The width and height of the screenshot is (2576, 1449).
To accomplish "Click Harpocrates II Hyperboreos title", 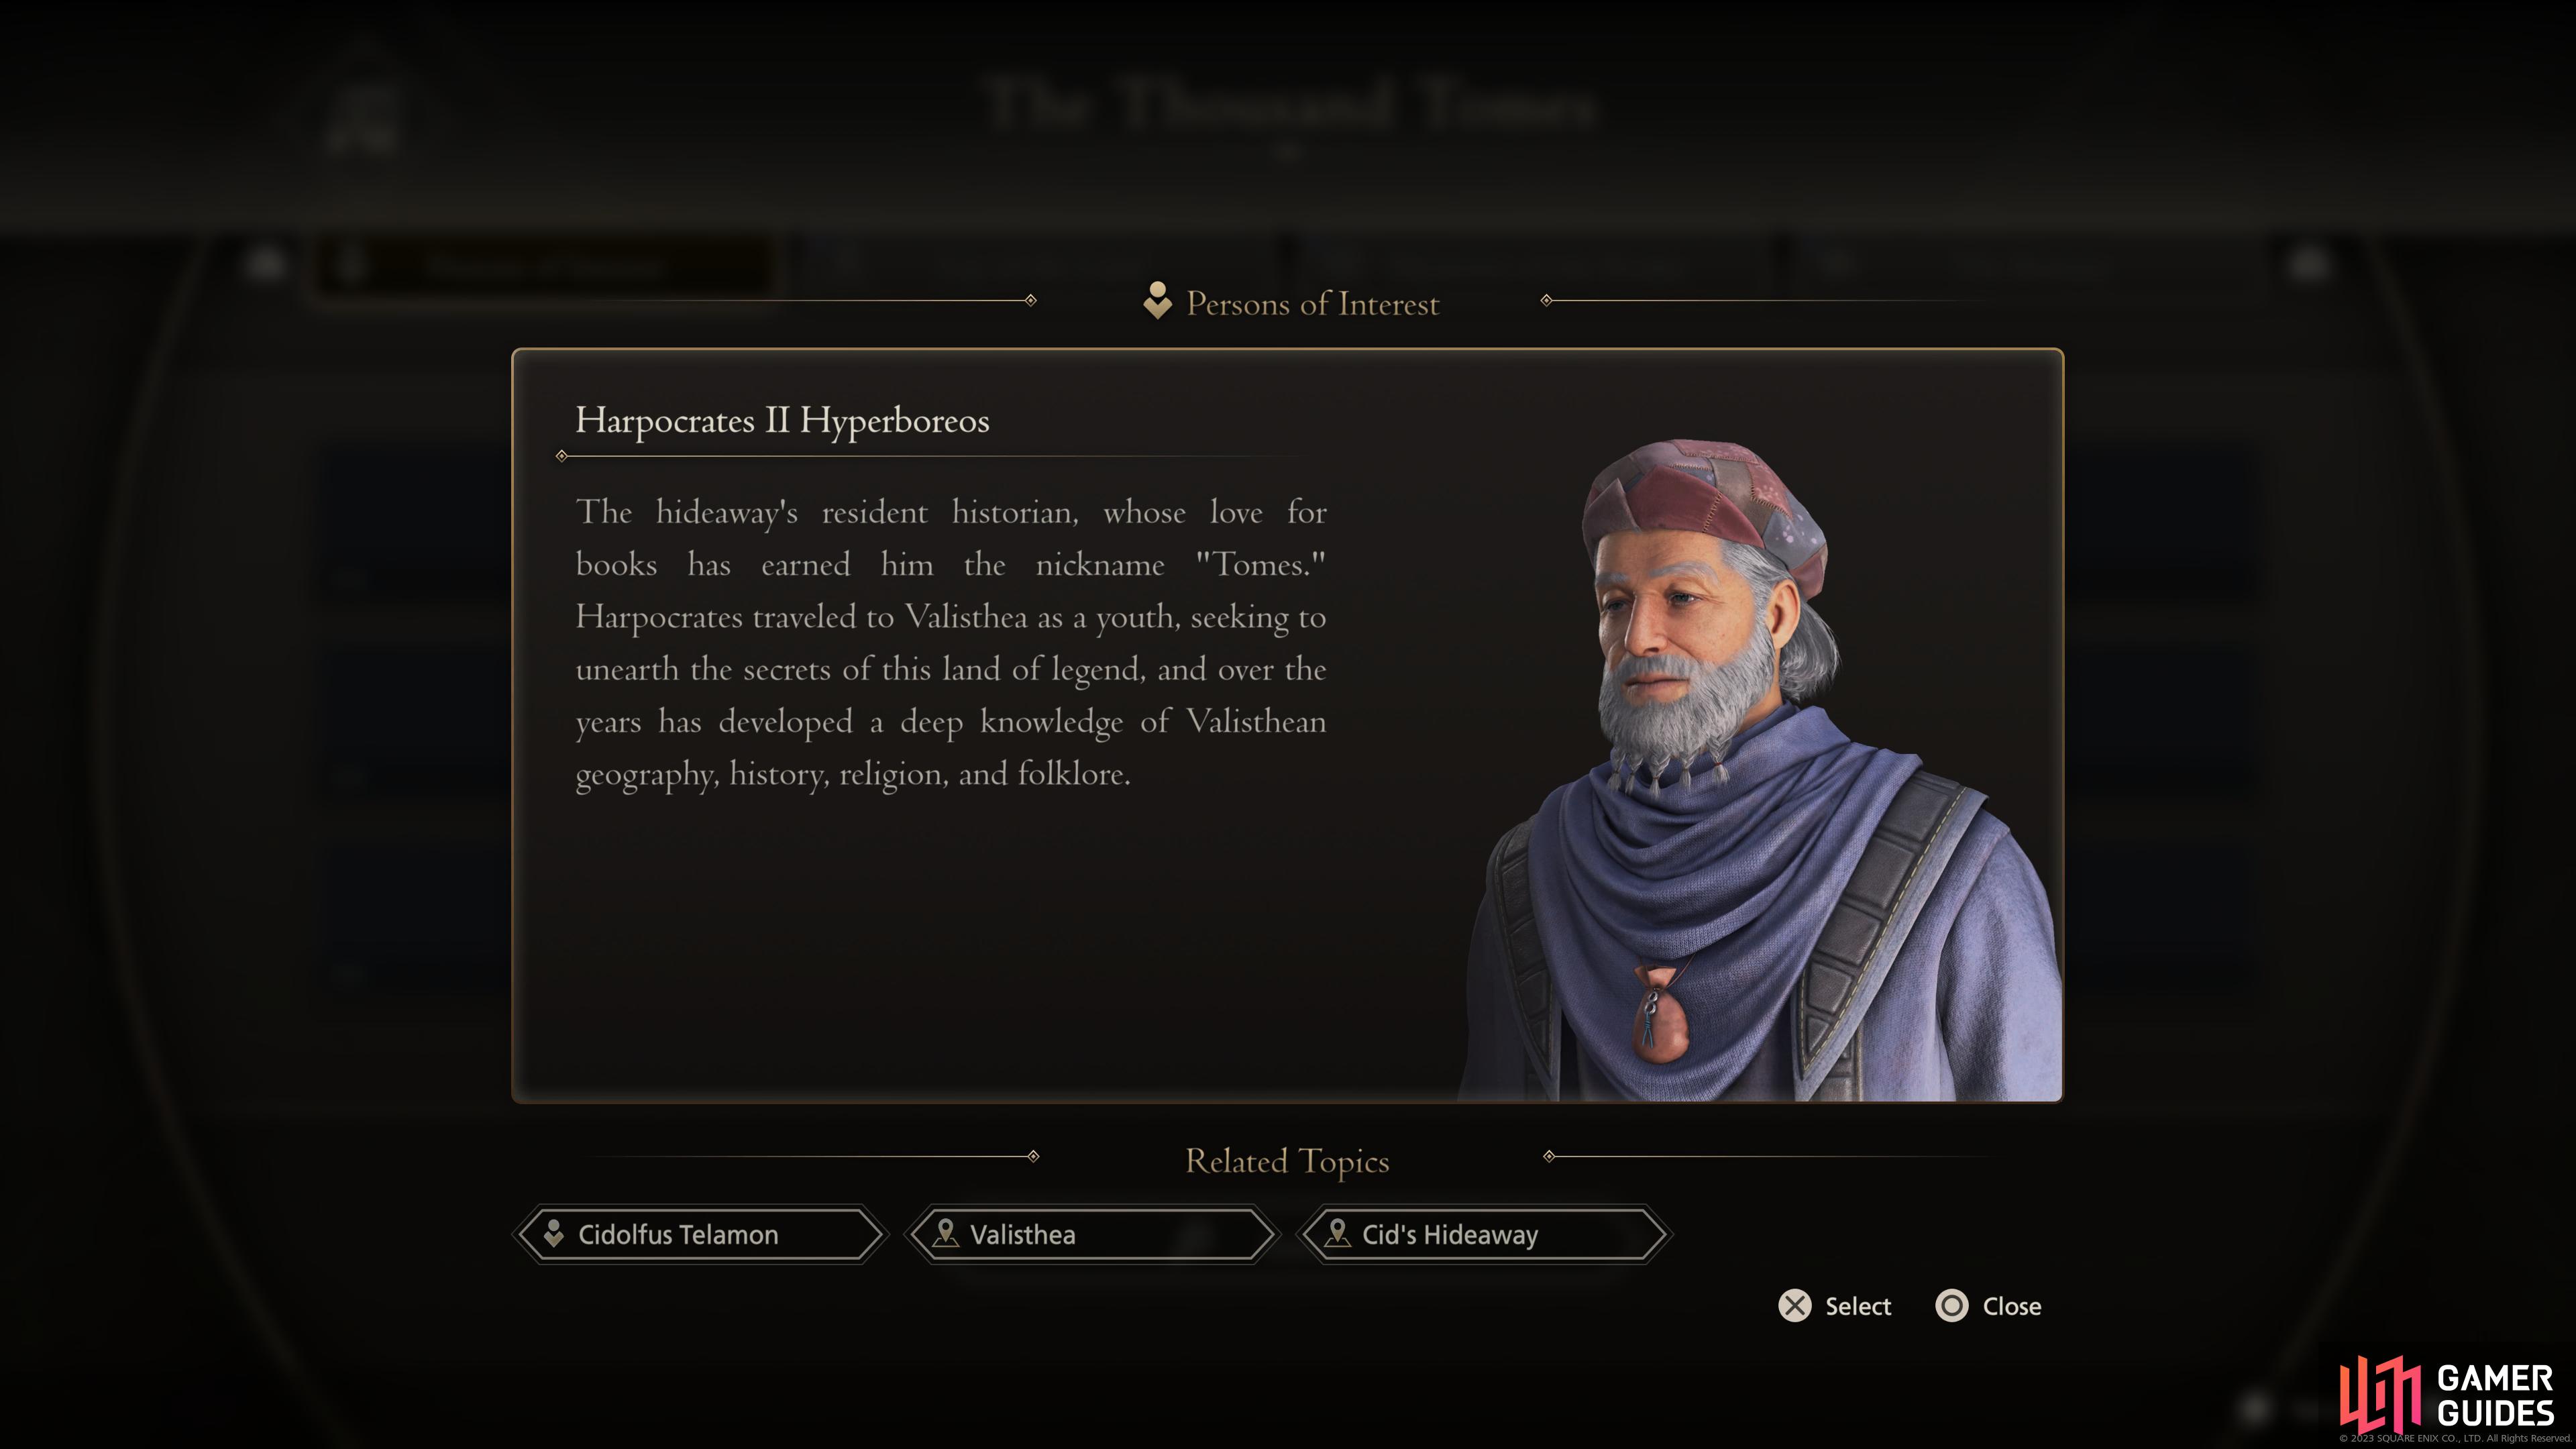I will click(x=782, y=421).
